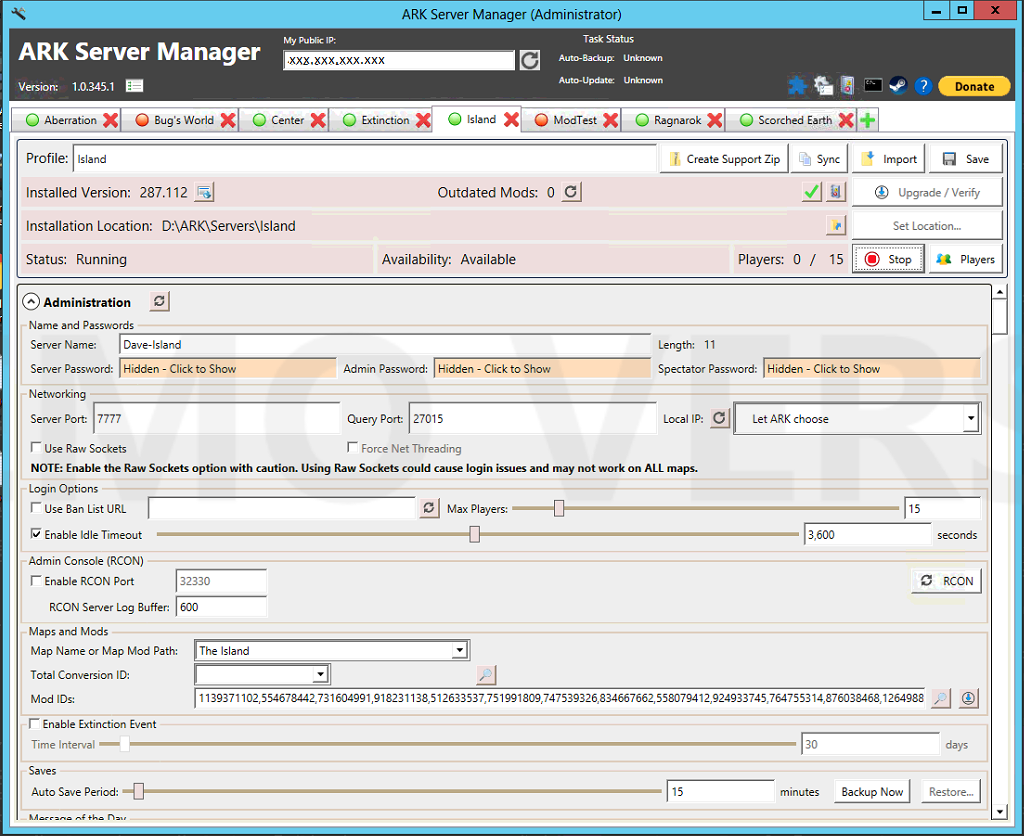The width and height of the screenshot is (1024, 836).
Task: Refresh the public IP address
Action: coord(529,60)
